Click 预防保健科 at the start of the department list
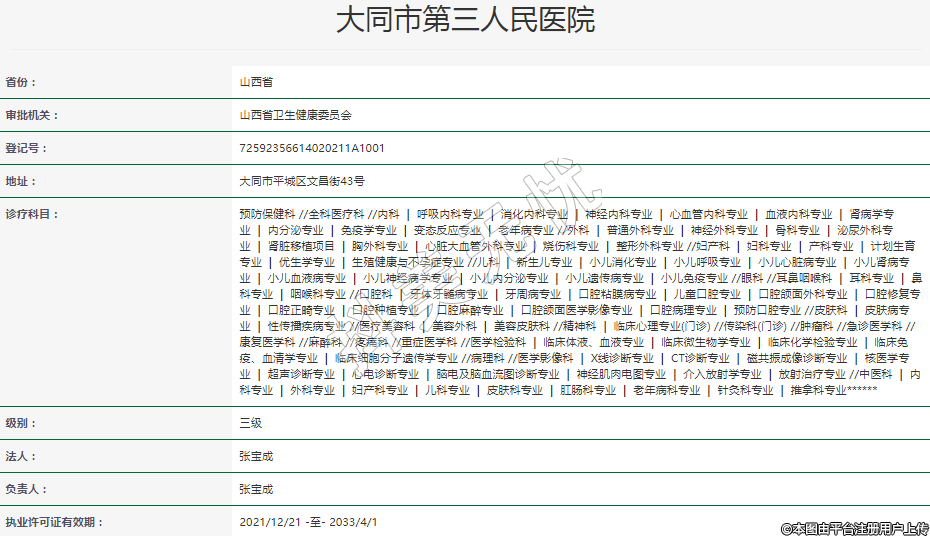Image resolution: width=930 pixels, height=536 pixels. [267, 214]
